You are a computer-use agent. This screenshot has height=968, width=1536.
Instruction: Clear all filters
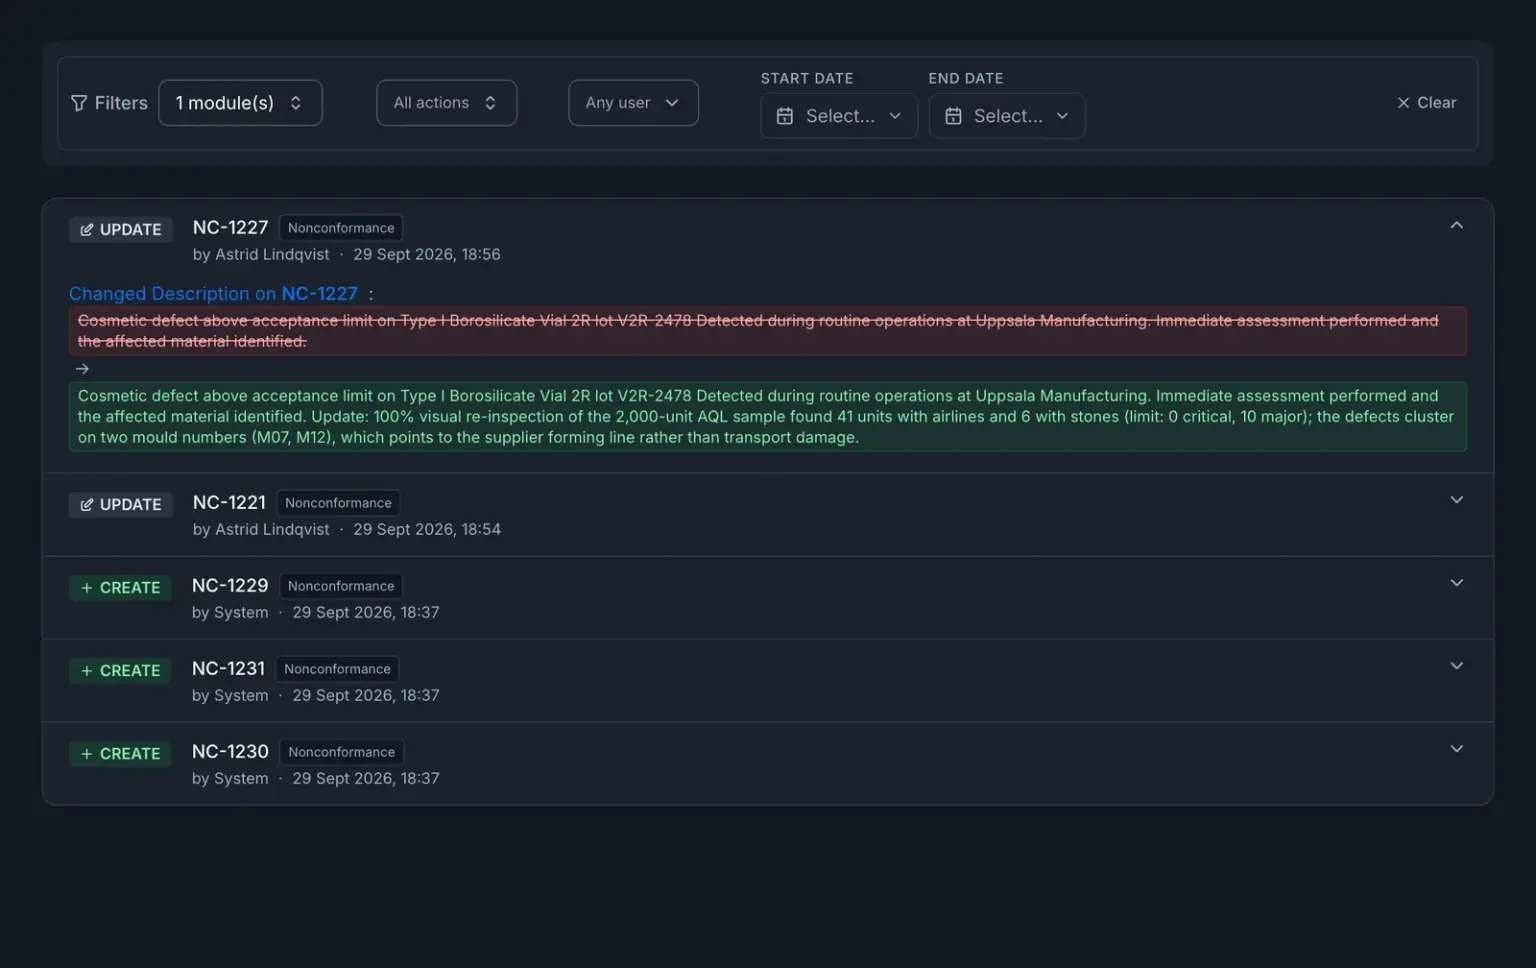[1427, 103]
